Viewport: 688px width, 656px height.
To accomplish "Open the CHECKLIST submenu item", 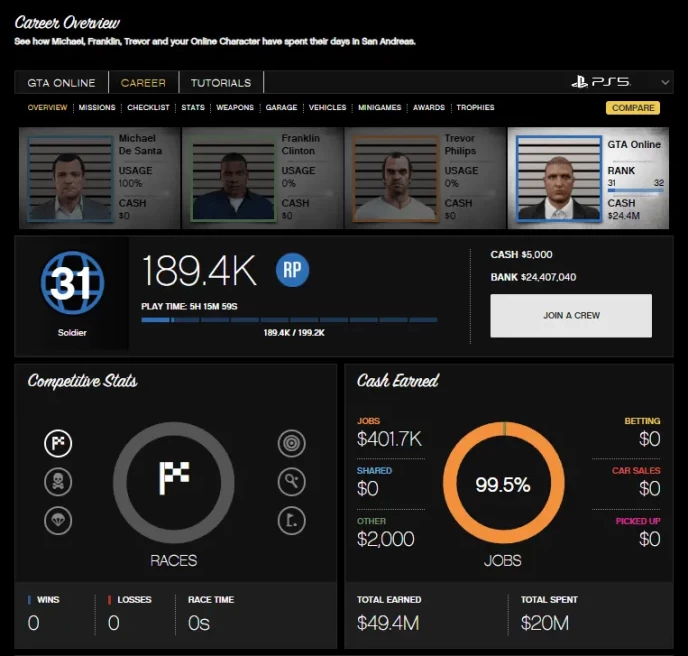I will 148,108.
